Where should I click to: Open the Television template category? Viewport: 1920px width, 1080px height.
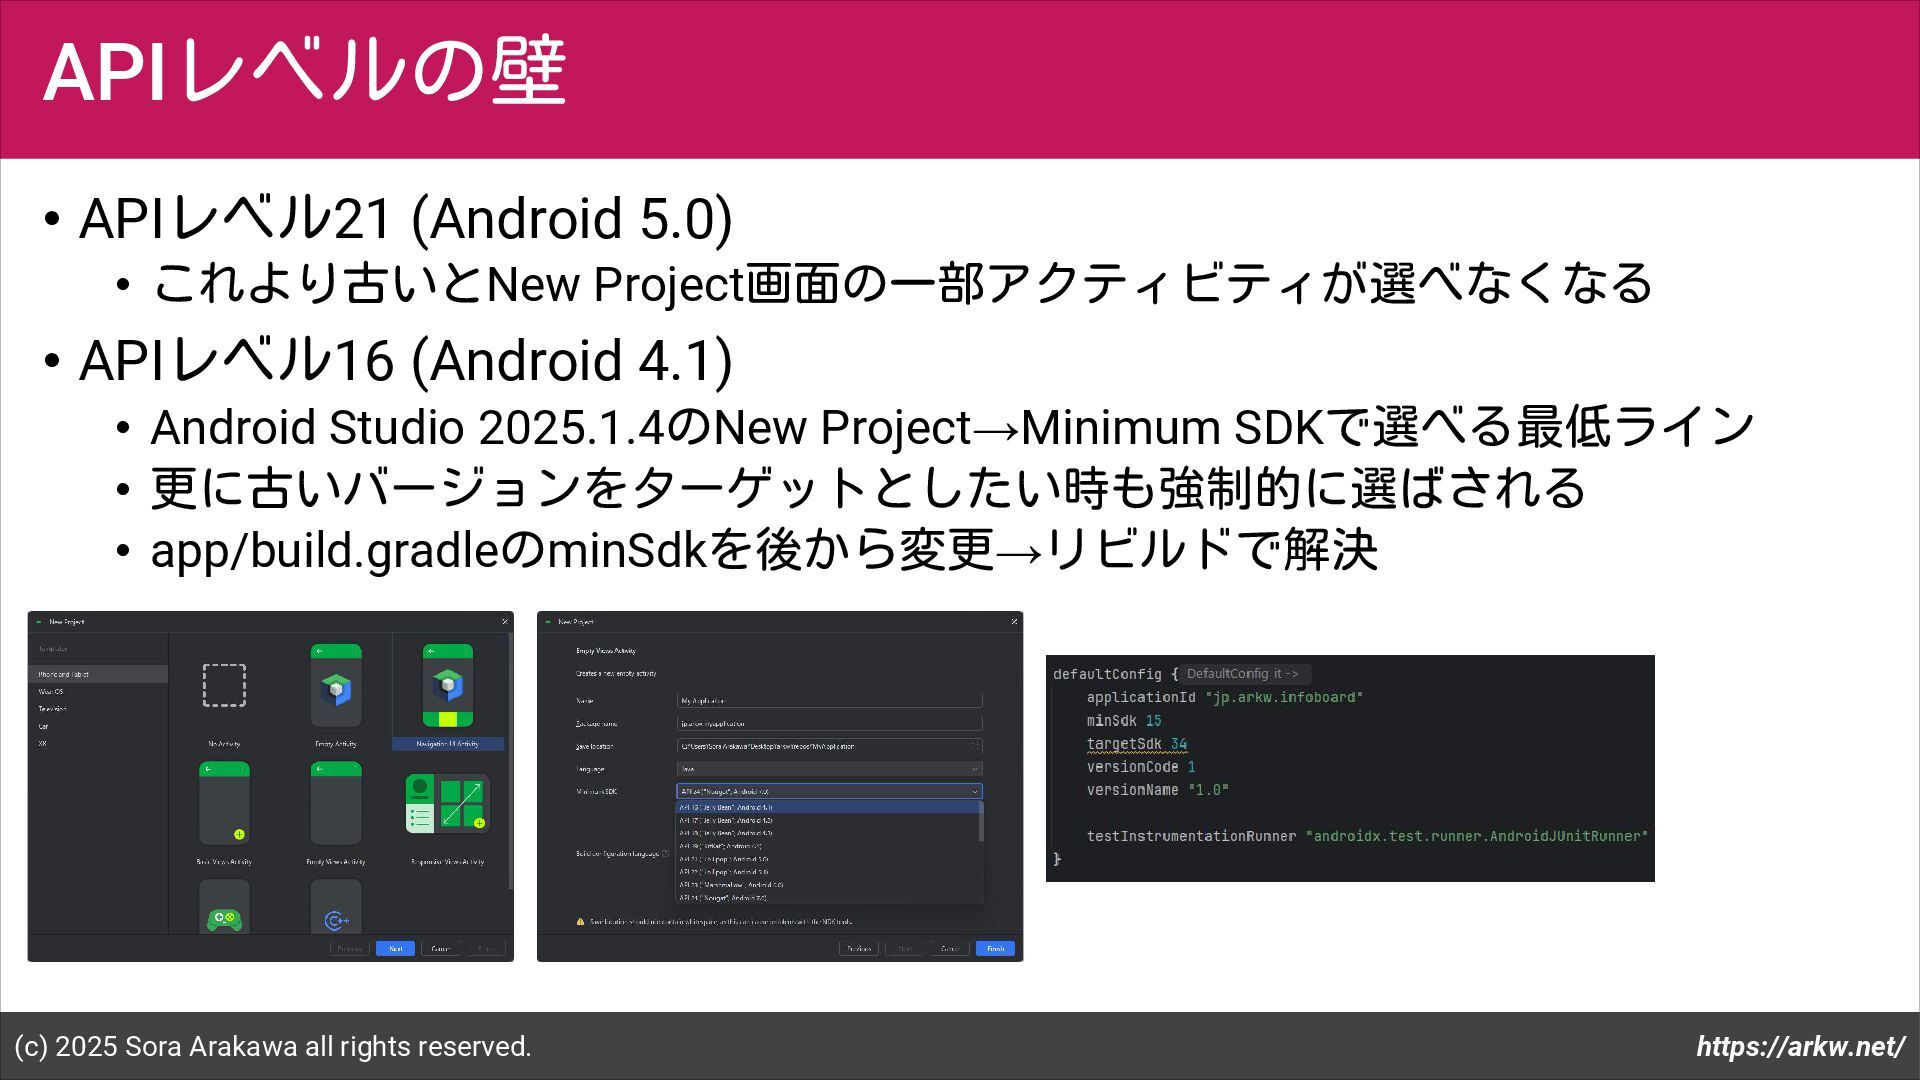(x=53, y=709)
